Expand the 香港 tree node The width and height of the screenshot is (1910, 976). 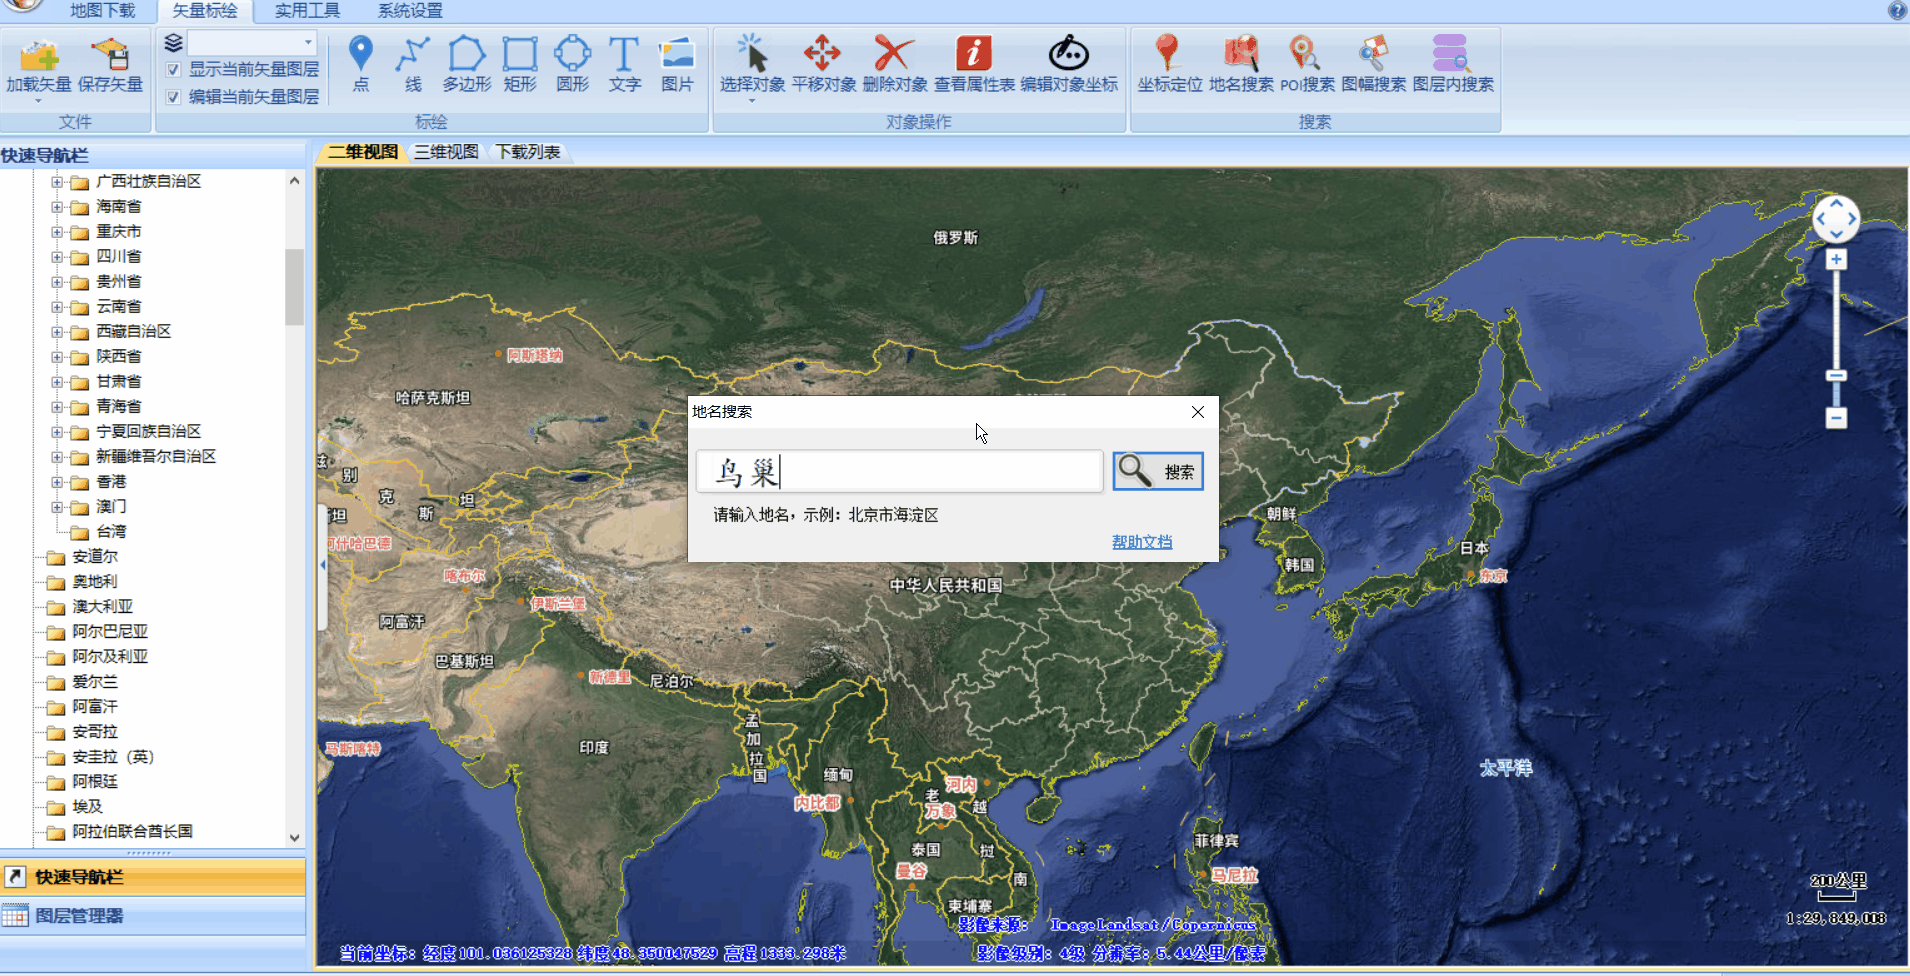point(57,482)
